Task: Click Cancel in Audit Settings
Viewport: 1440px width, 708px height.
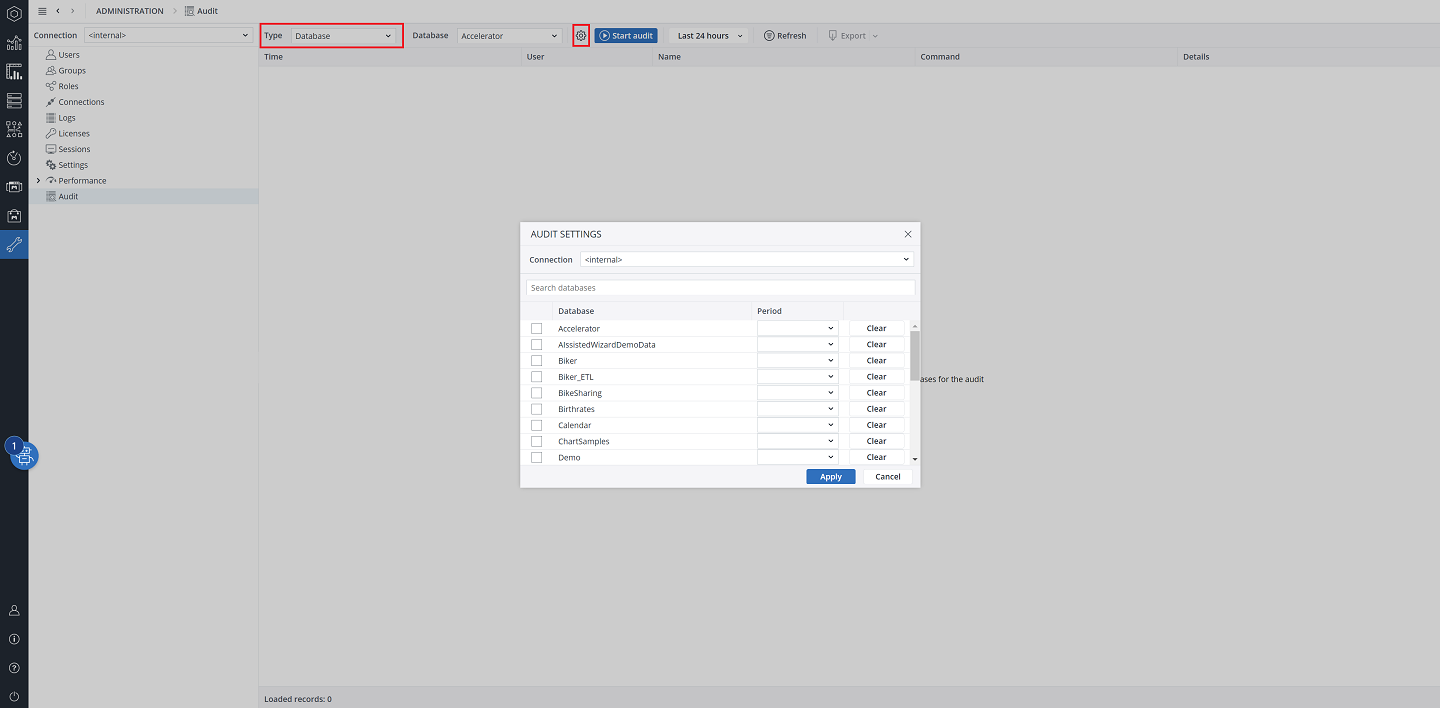Action: (x=888, y=477)
